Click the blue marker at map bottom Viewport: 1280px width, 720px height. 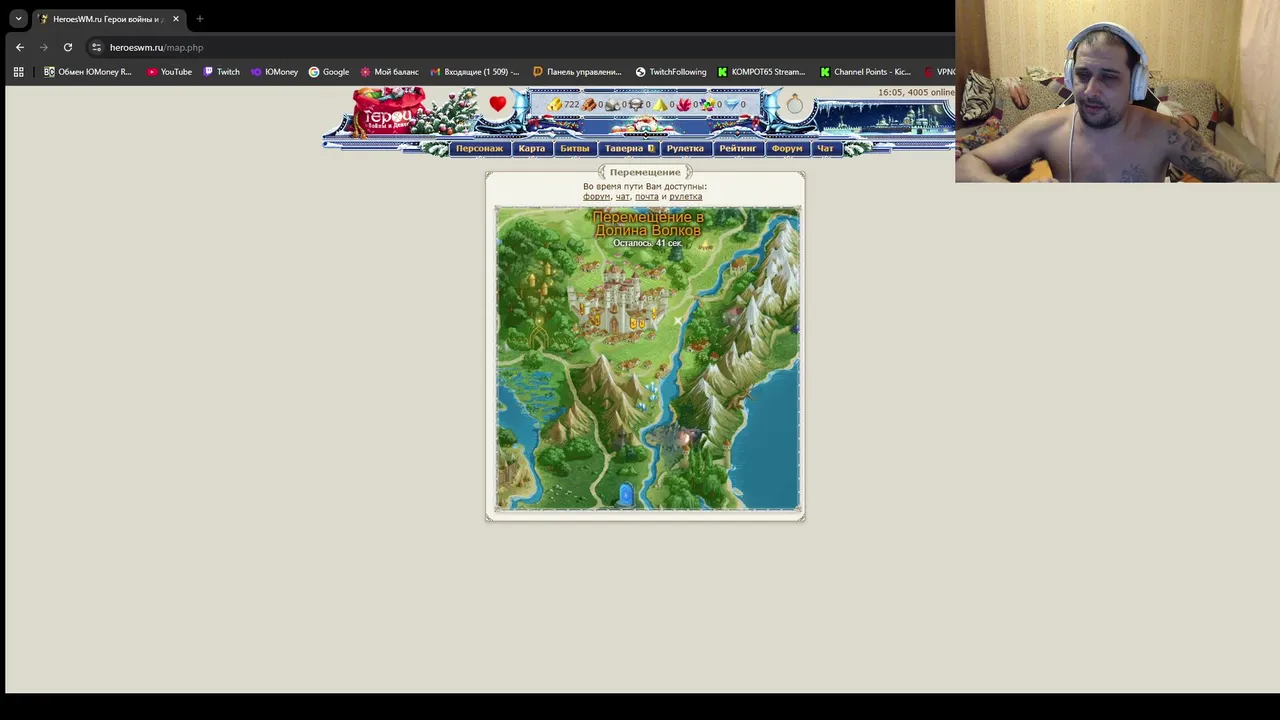[626, 494]
